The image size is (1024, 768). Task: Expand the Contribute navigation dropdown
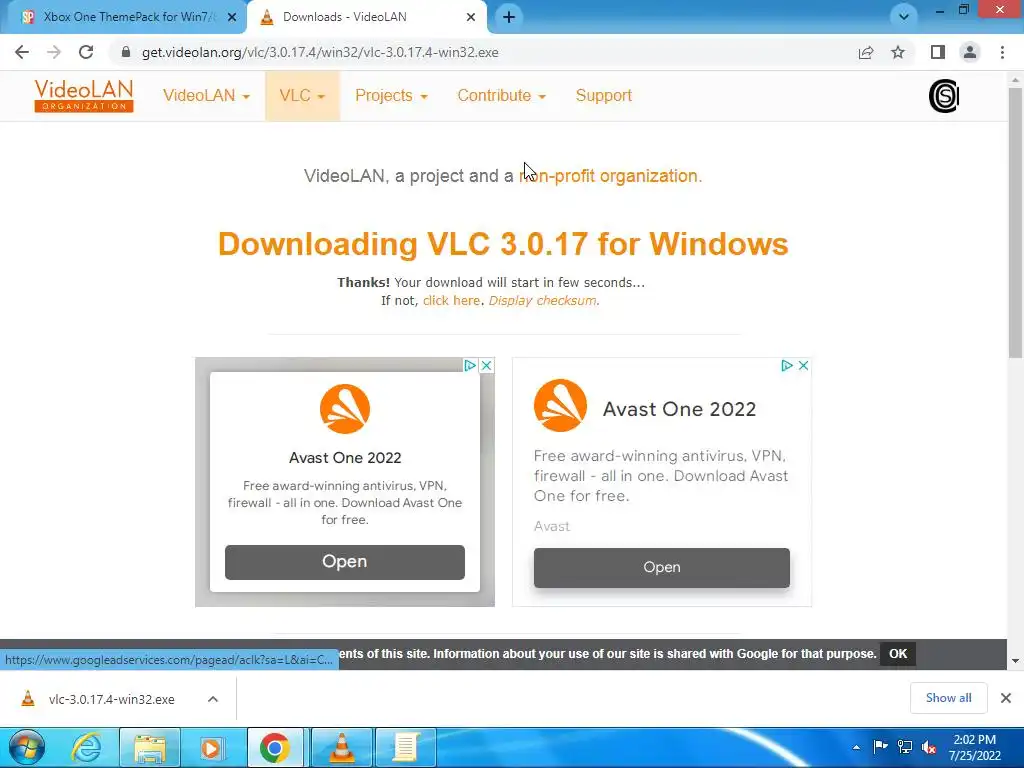[x=502, y=95]
